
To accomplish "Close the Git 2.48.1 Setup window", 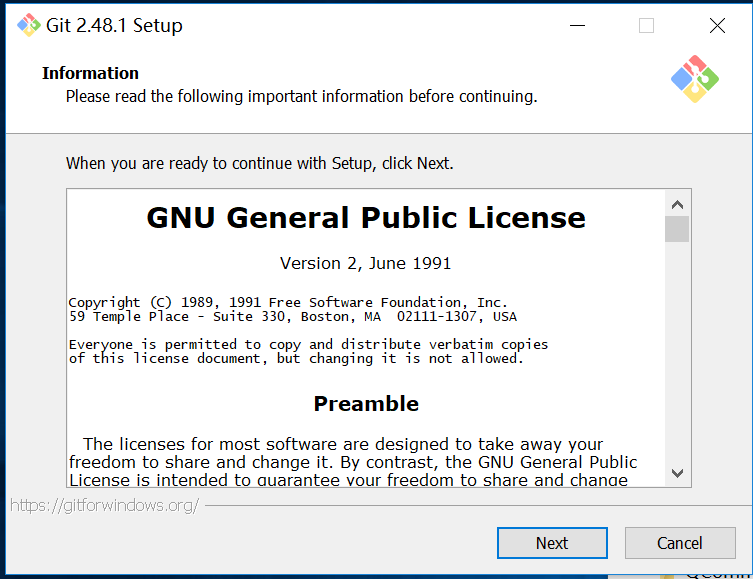I will pos(717,25).
